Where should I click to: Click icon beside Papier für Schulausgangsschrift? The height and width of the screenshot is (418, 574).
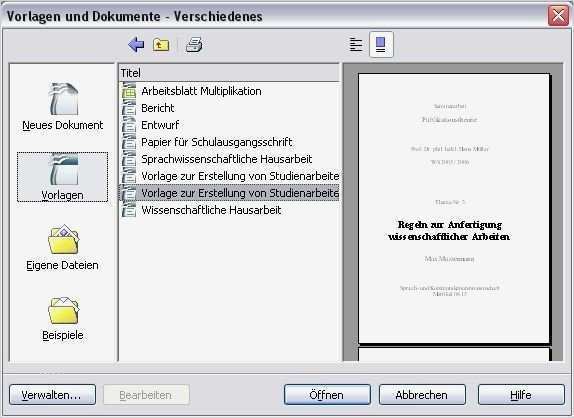pos(128,142)
